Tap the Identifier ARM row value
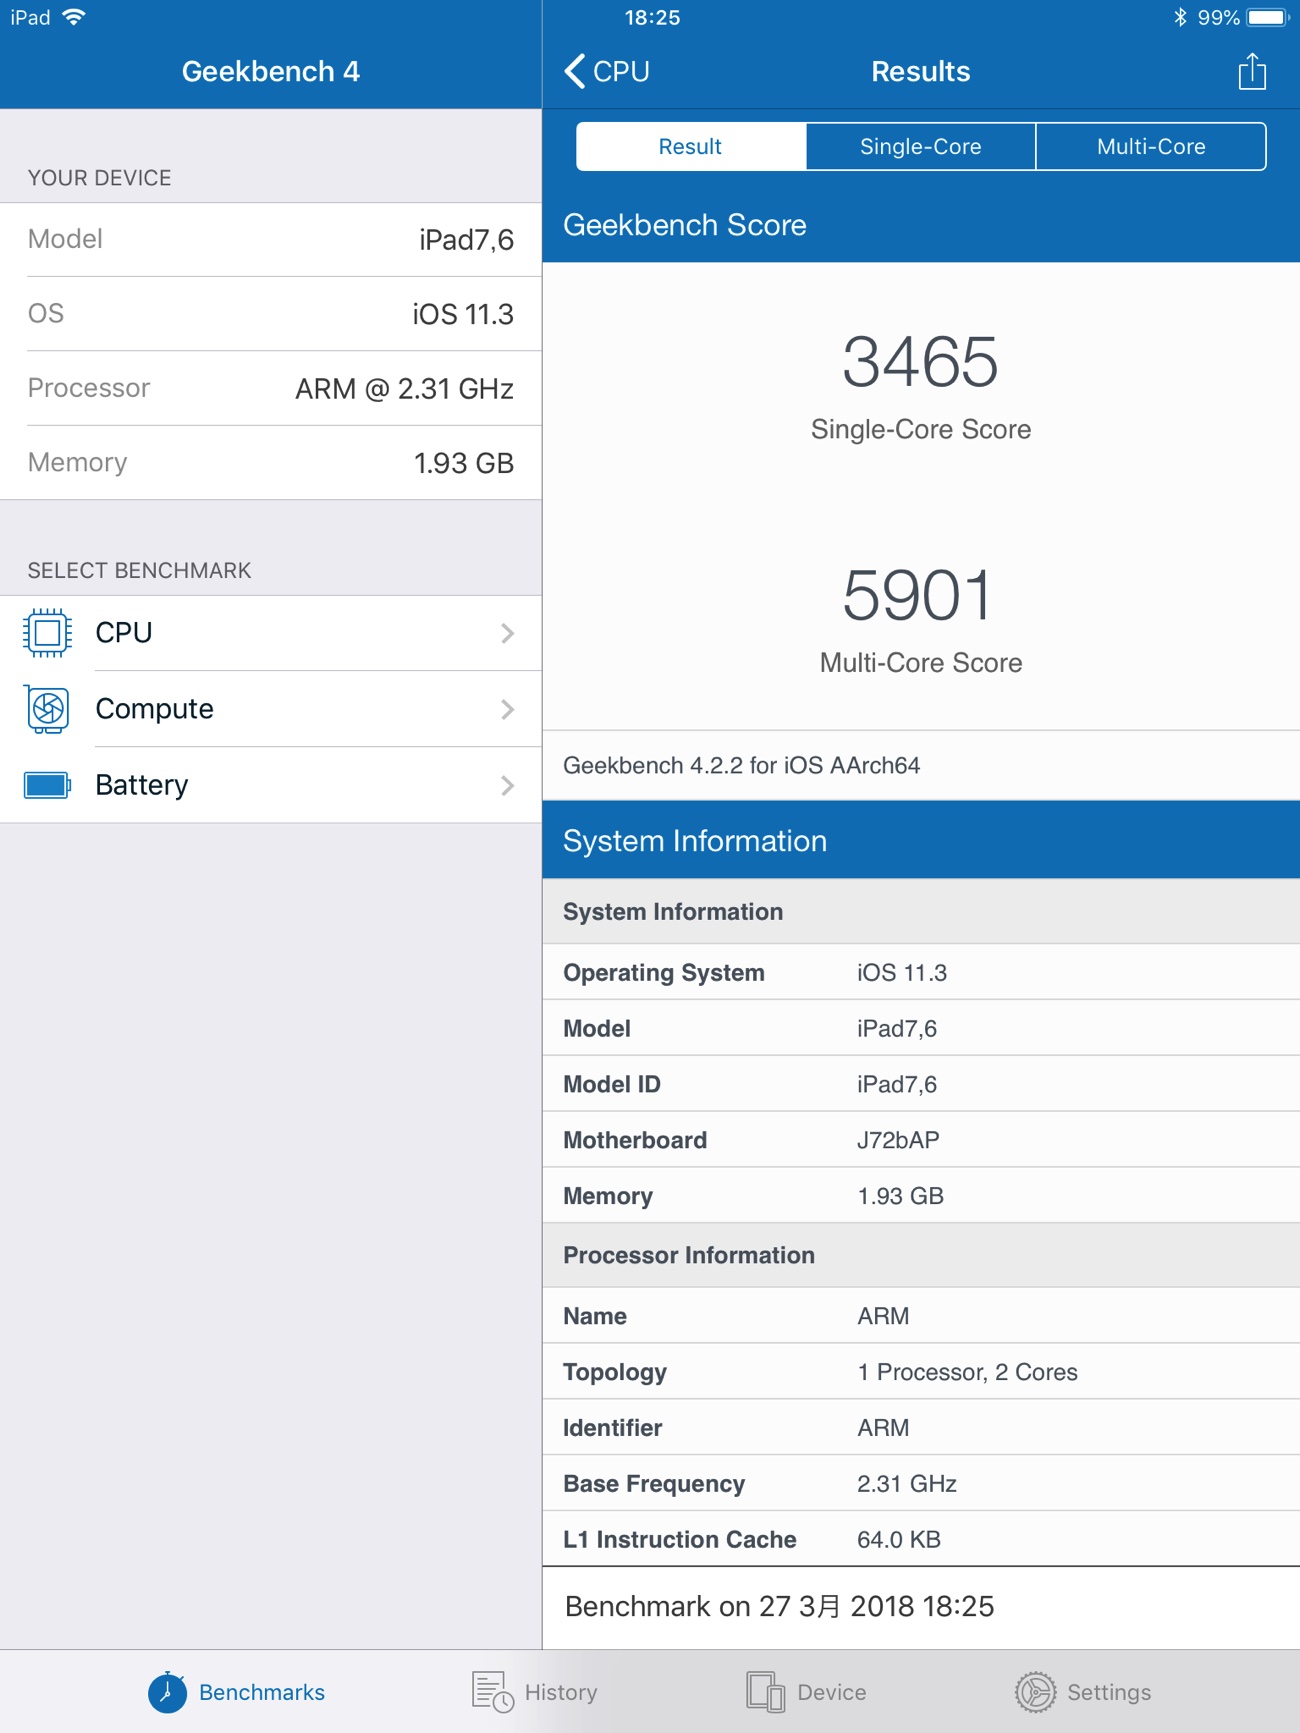The image size is (1300, 1733). (x=883, y=1428)
